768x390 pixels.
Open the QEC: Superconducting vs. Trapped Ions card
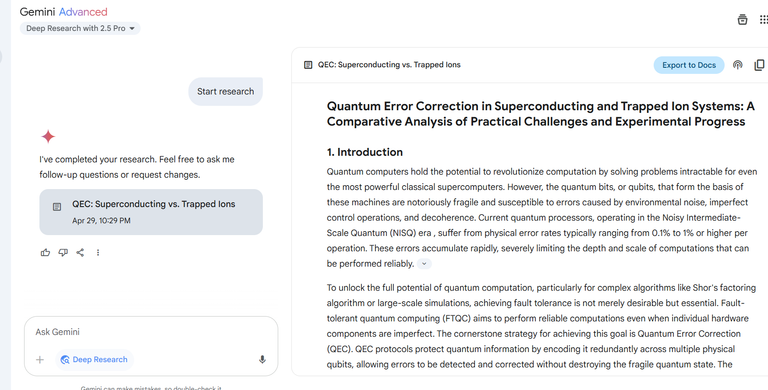tap(151, 212)
